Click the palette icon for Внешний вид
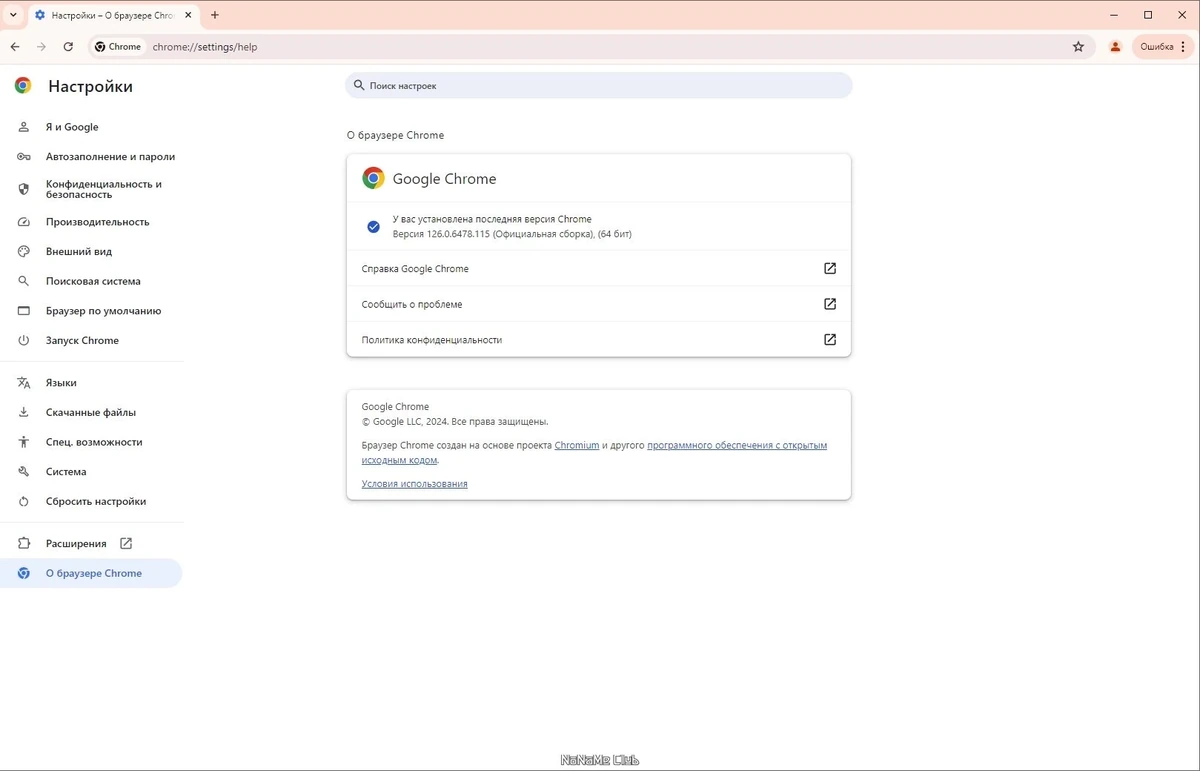 24,252
